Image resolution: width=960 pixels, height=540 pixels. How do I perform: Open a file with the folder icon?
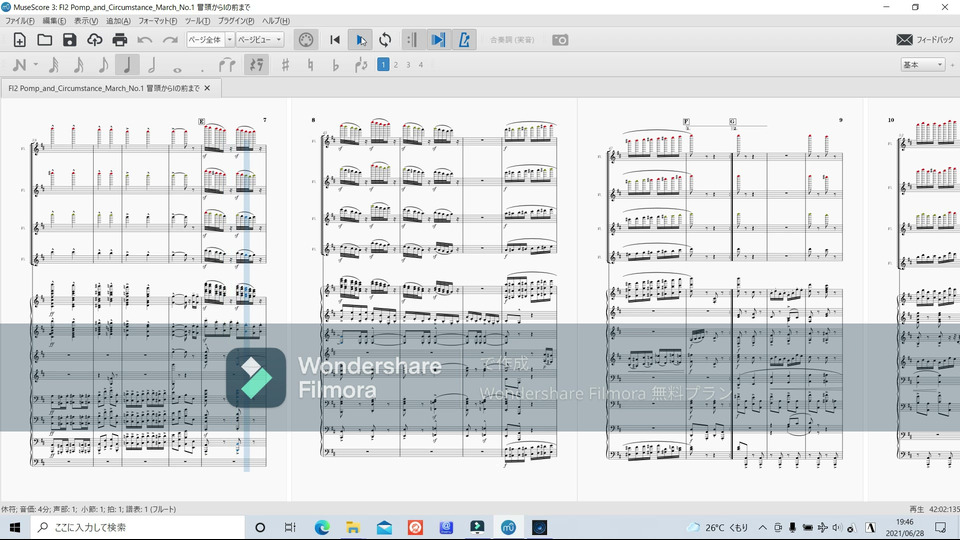(44, 40)
